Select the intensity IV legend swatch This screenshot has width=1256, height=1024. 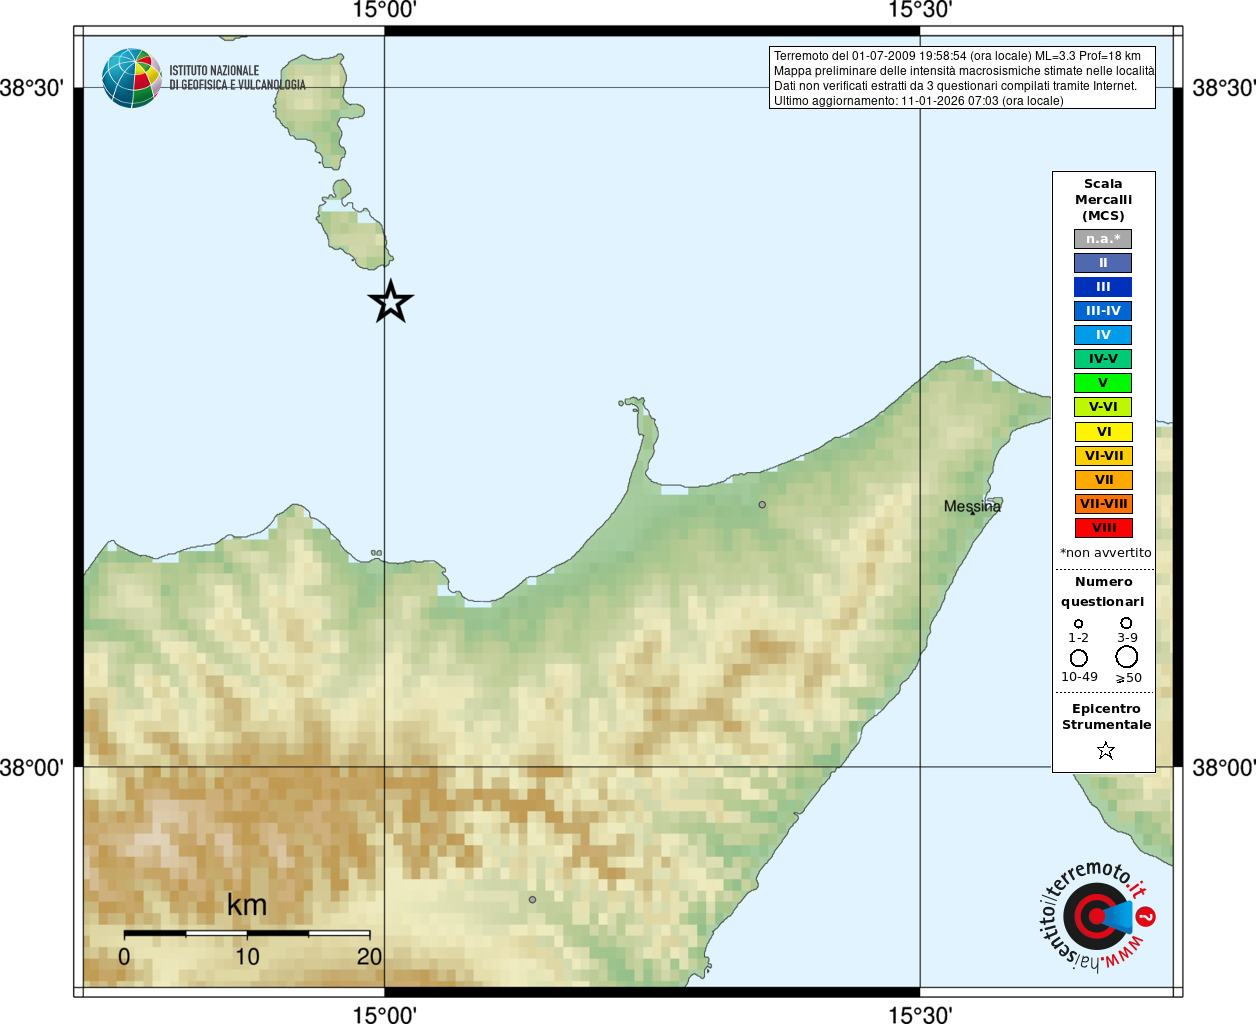click(x=1103, y=335)
